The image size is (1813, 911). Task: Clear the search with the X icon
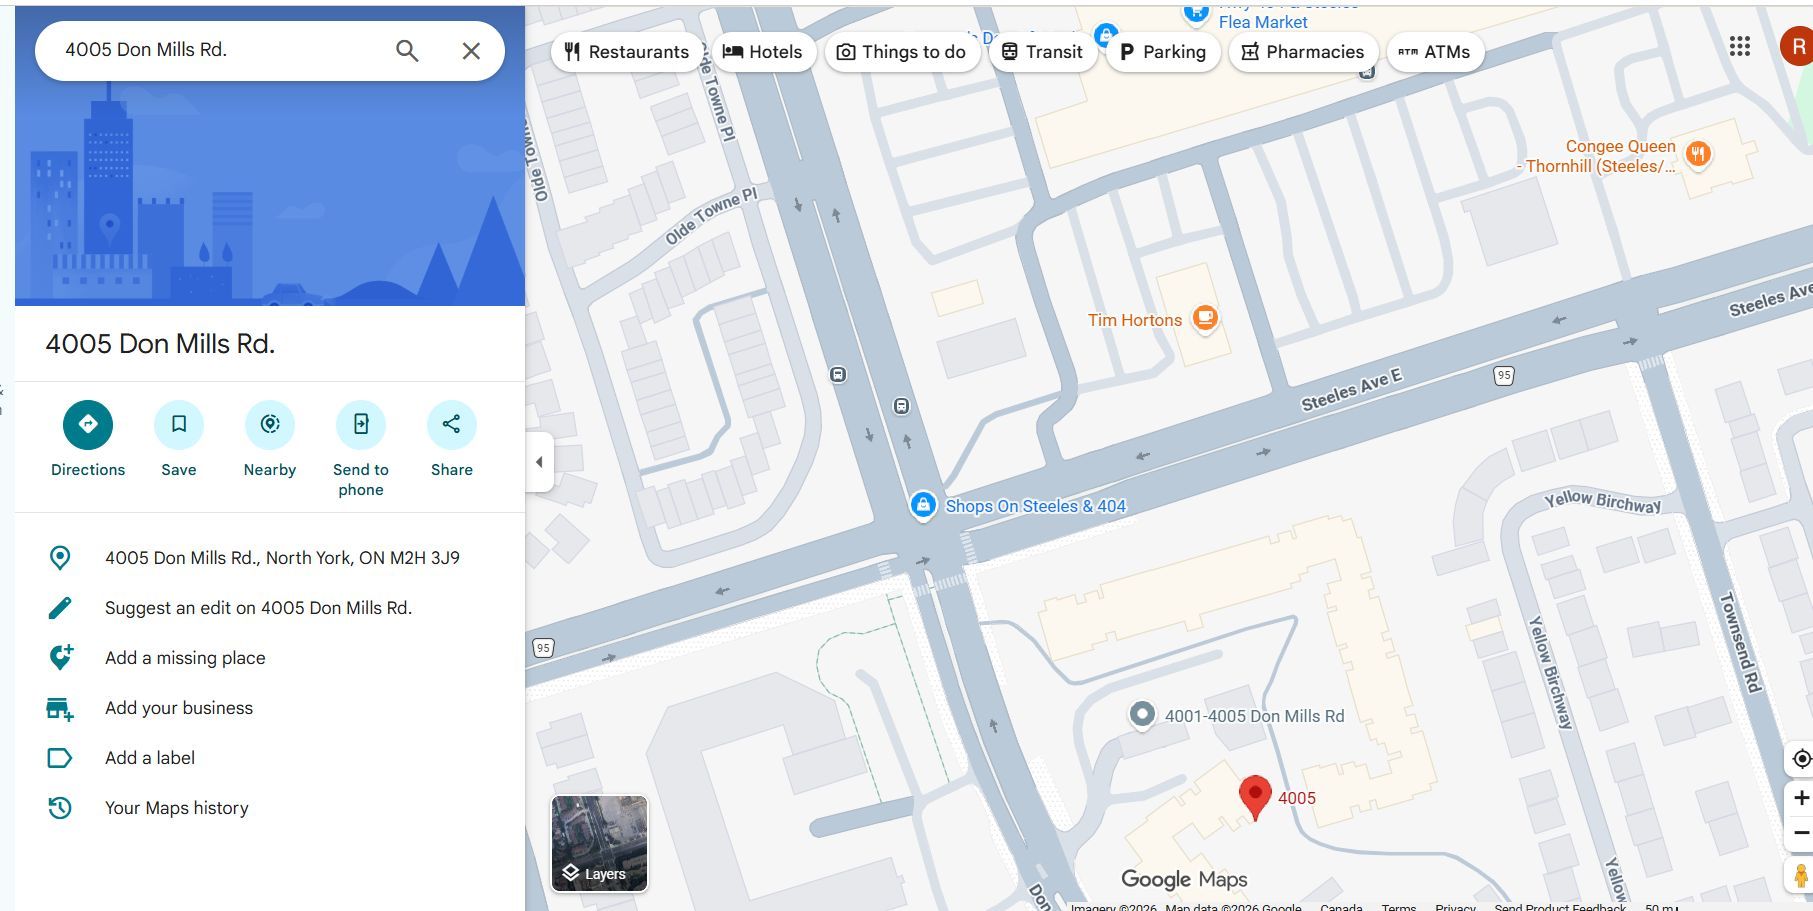pos(471,51)
